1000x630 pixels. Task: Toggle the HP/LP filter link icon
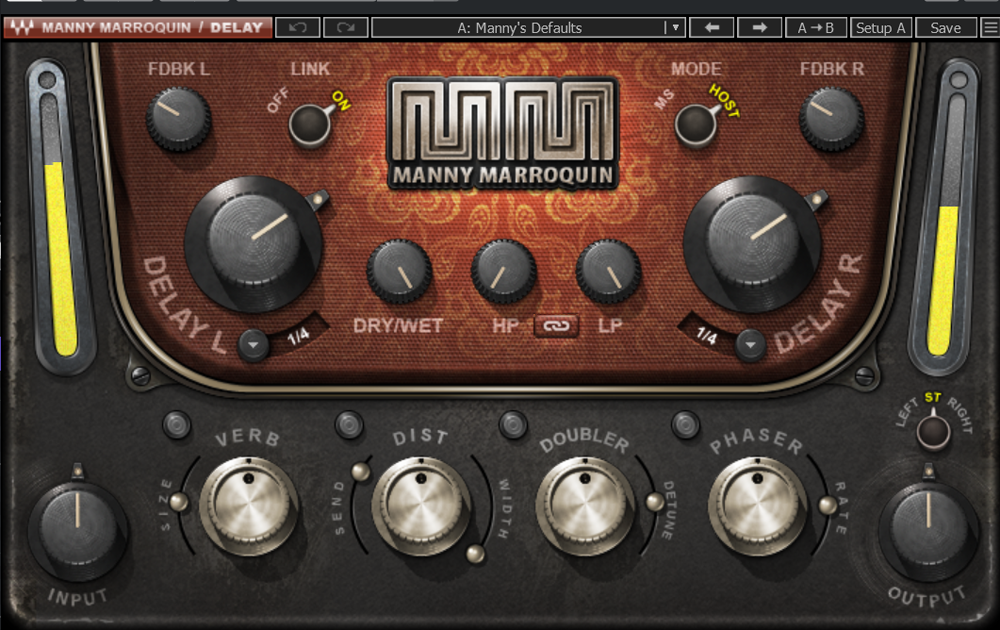[556, 326]
